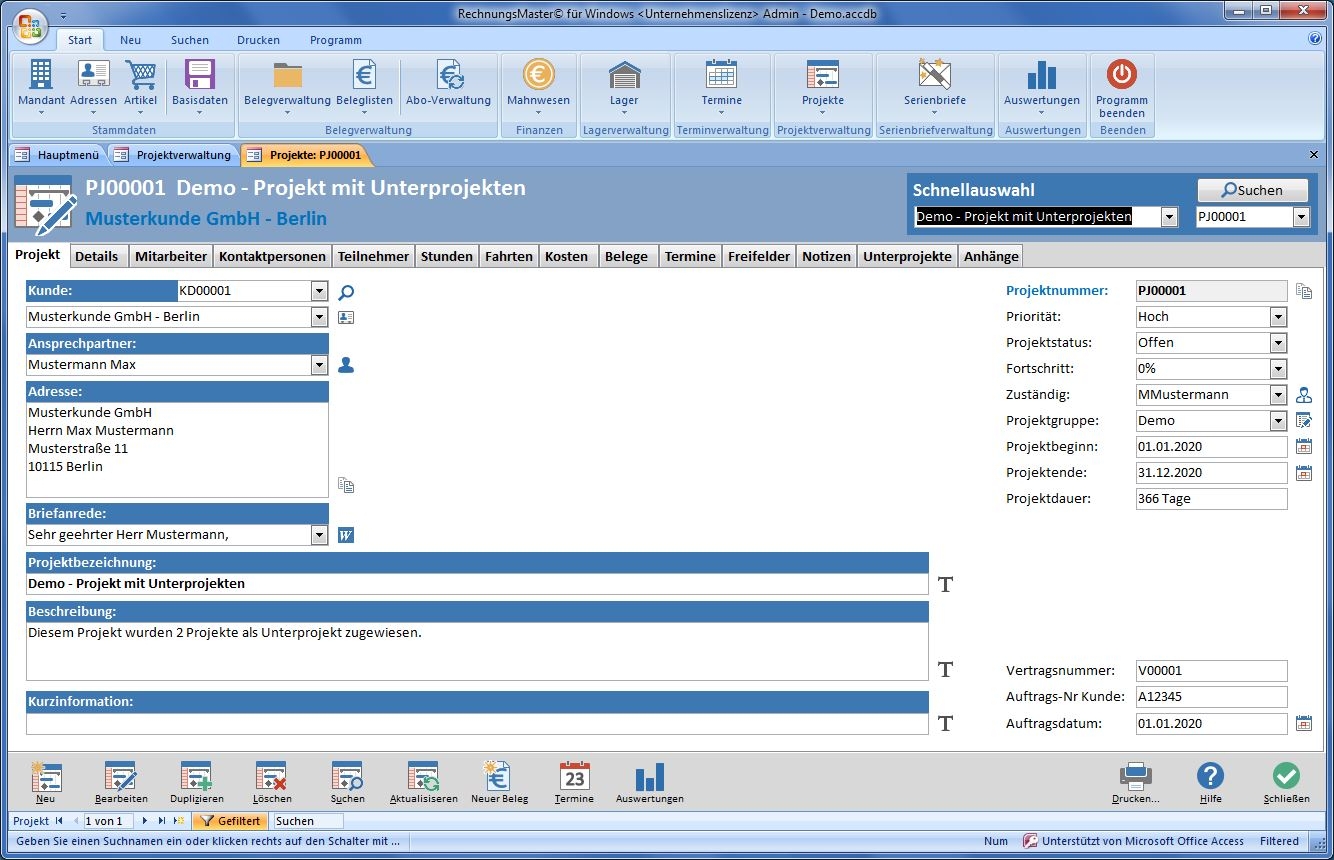Click copy icon next to Projektnummer
The width and height of the screenshot is (1334, 860).
click(1304, 291)
